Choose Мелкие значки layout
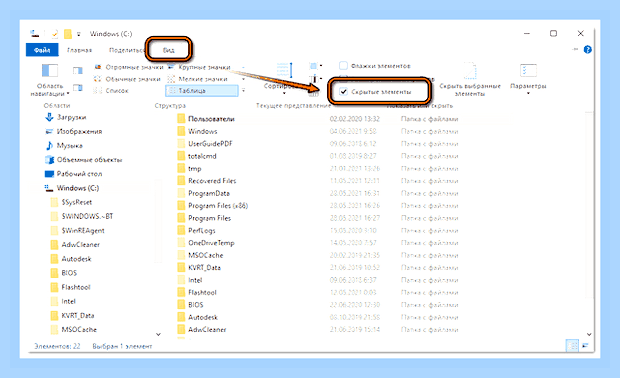This screenshot has width=620, height=378. click(198, 79)
